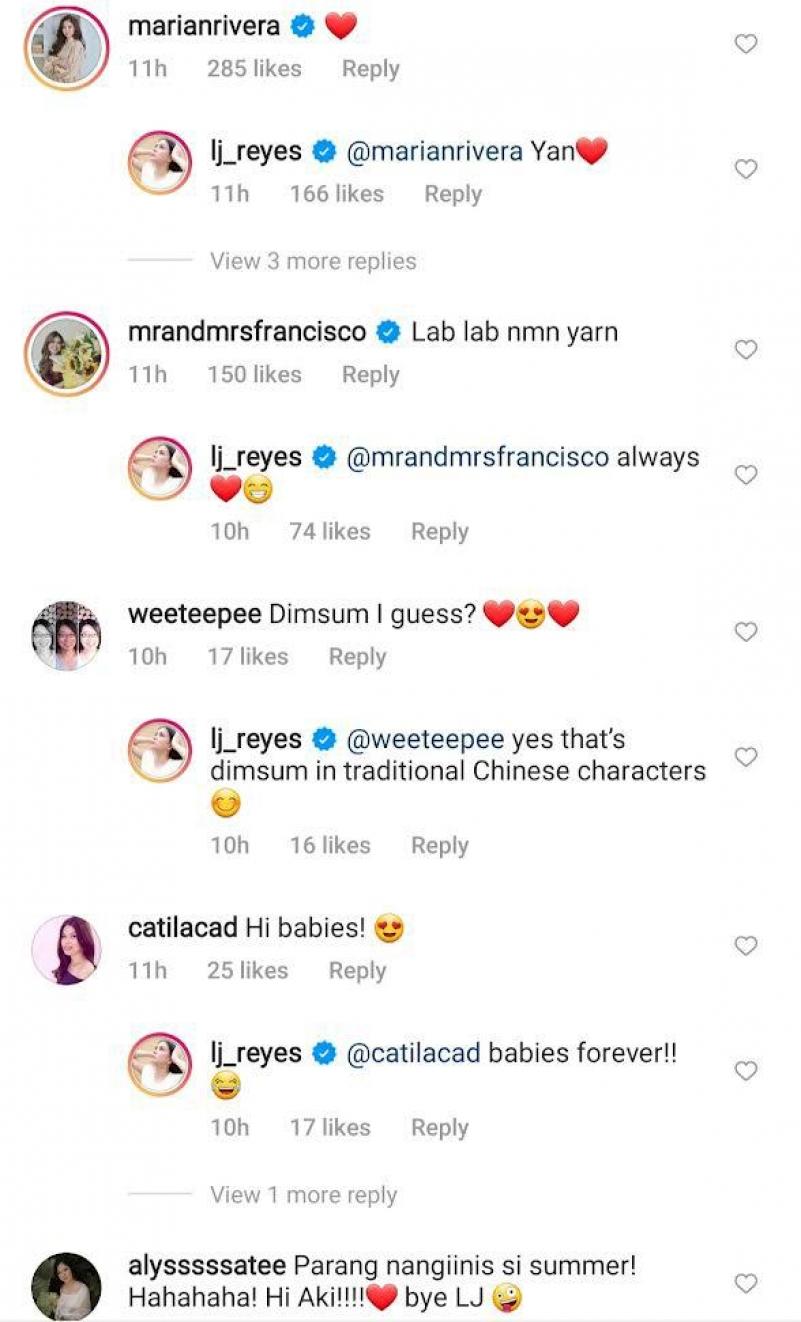Like lj_reyes reply to marianrivera
Image resolution: width=801 pixels, height=1322 pixels.
coord(746,170)
